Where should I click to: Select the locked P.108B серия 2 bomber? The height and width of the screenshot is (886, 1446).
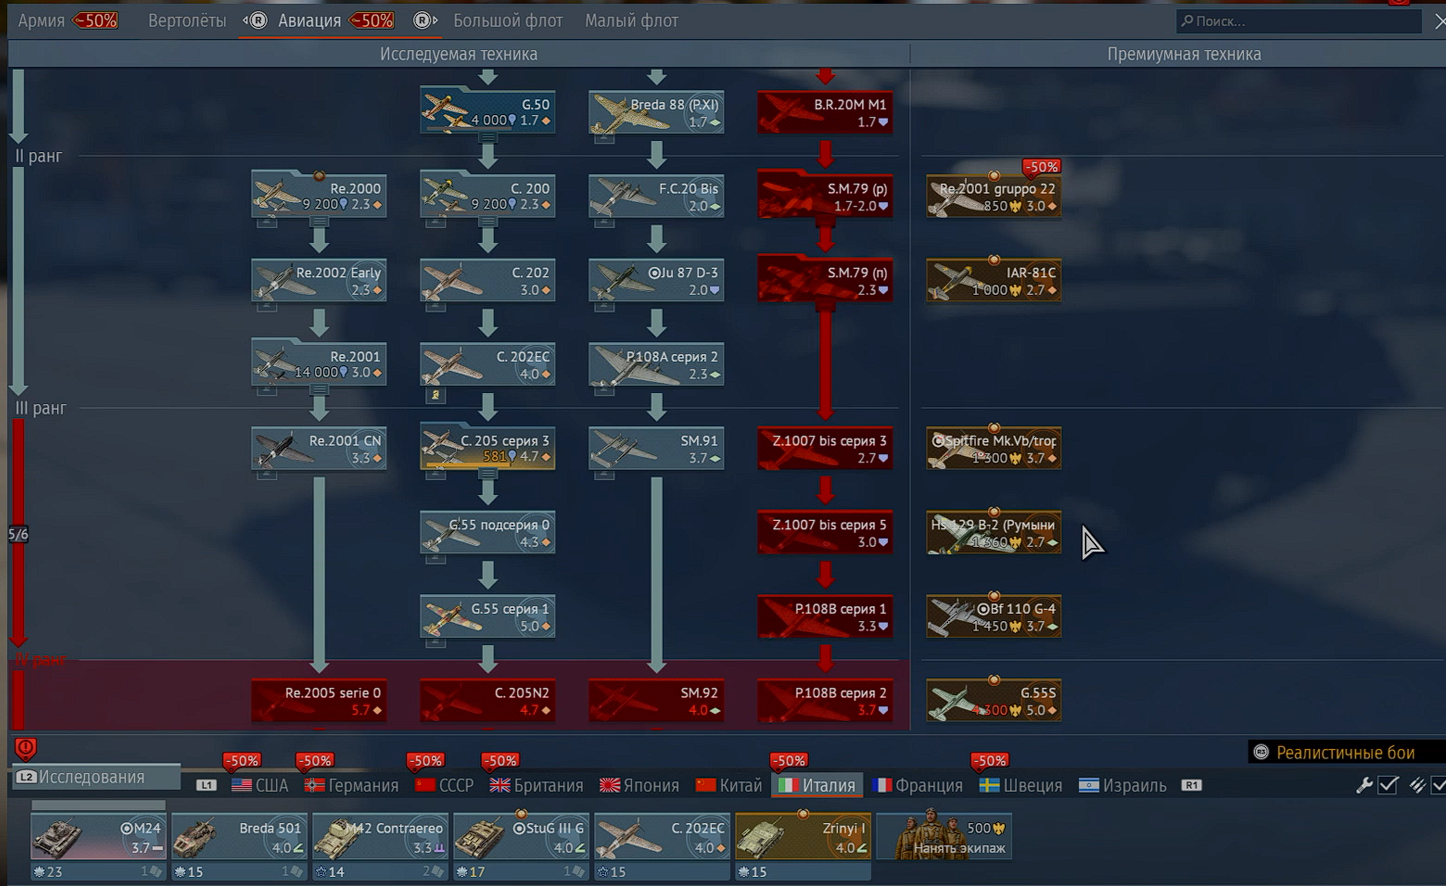point(825,701)
